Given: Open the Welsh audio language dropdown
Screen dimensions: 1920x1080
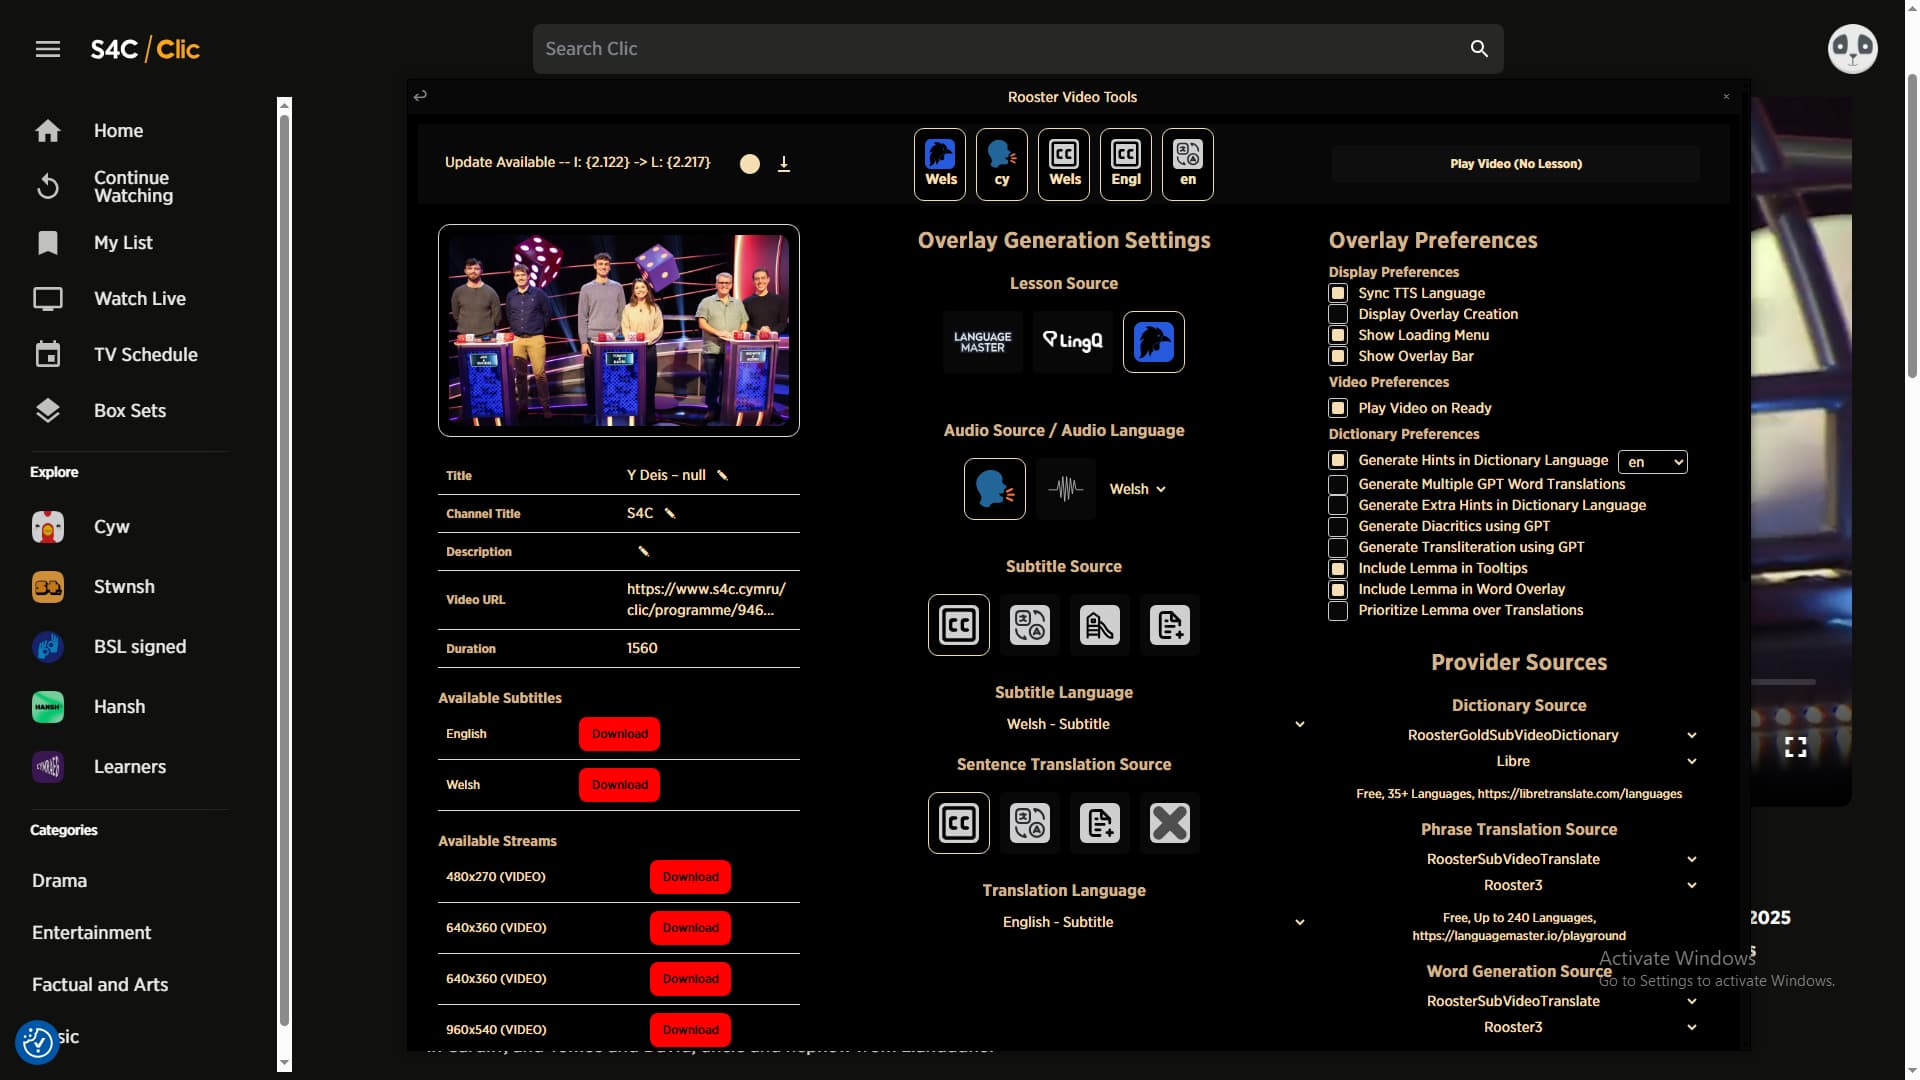Looking at the screenshot, I should (1138, 489).
